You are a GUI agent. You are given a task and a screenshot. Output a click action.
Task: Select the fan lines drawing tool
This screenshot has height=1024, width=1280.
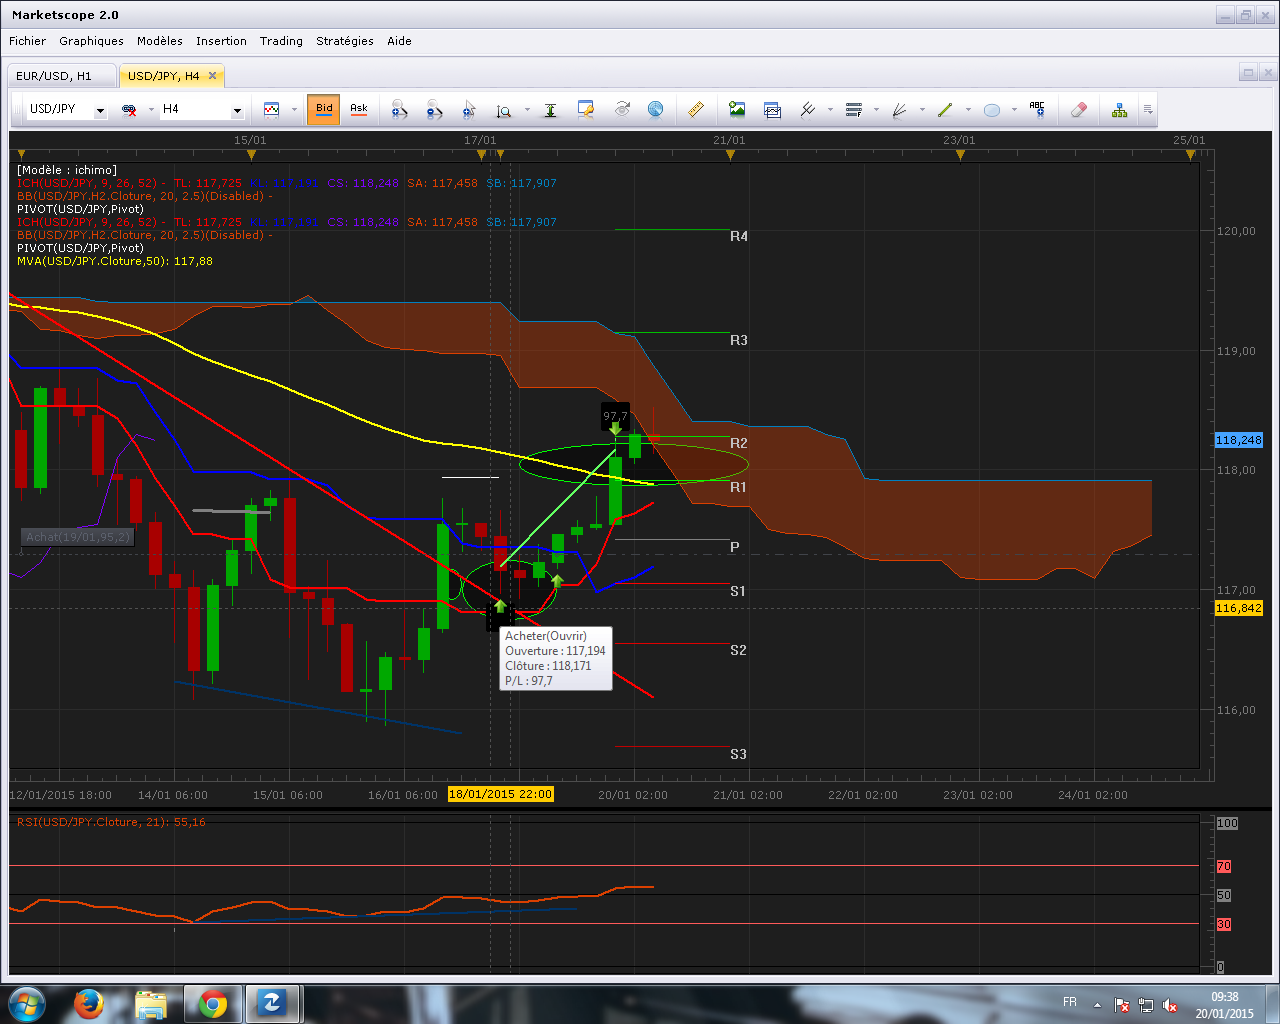click(900, 109)
